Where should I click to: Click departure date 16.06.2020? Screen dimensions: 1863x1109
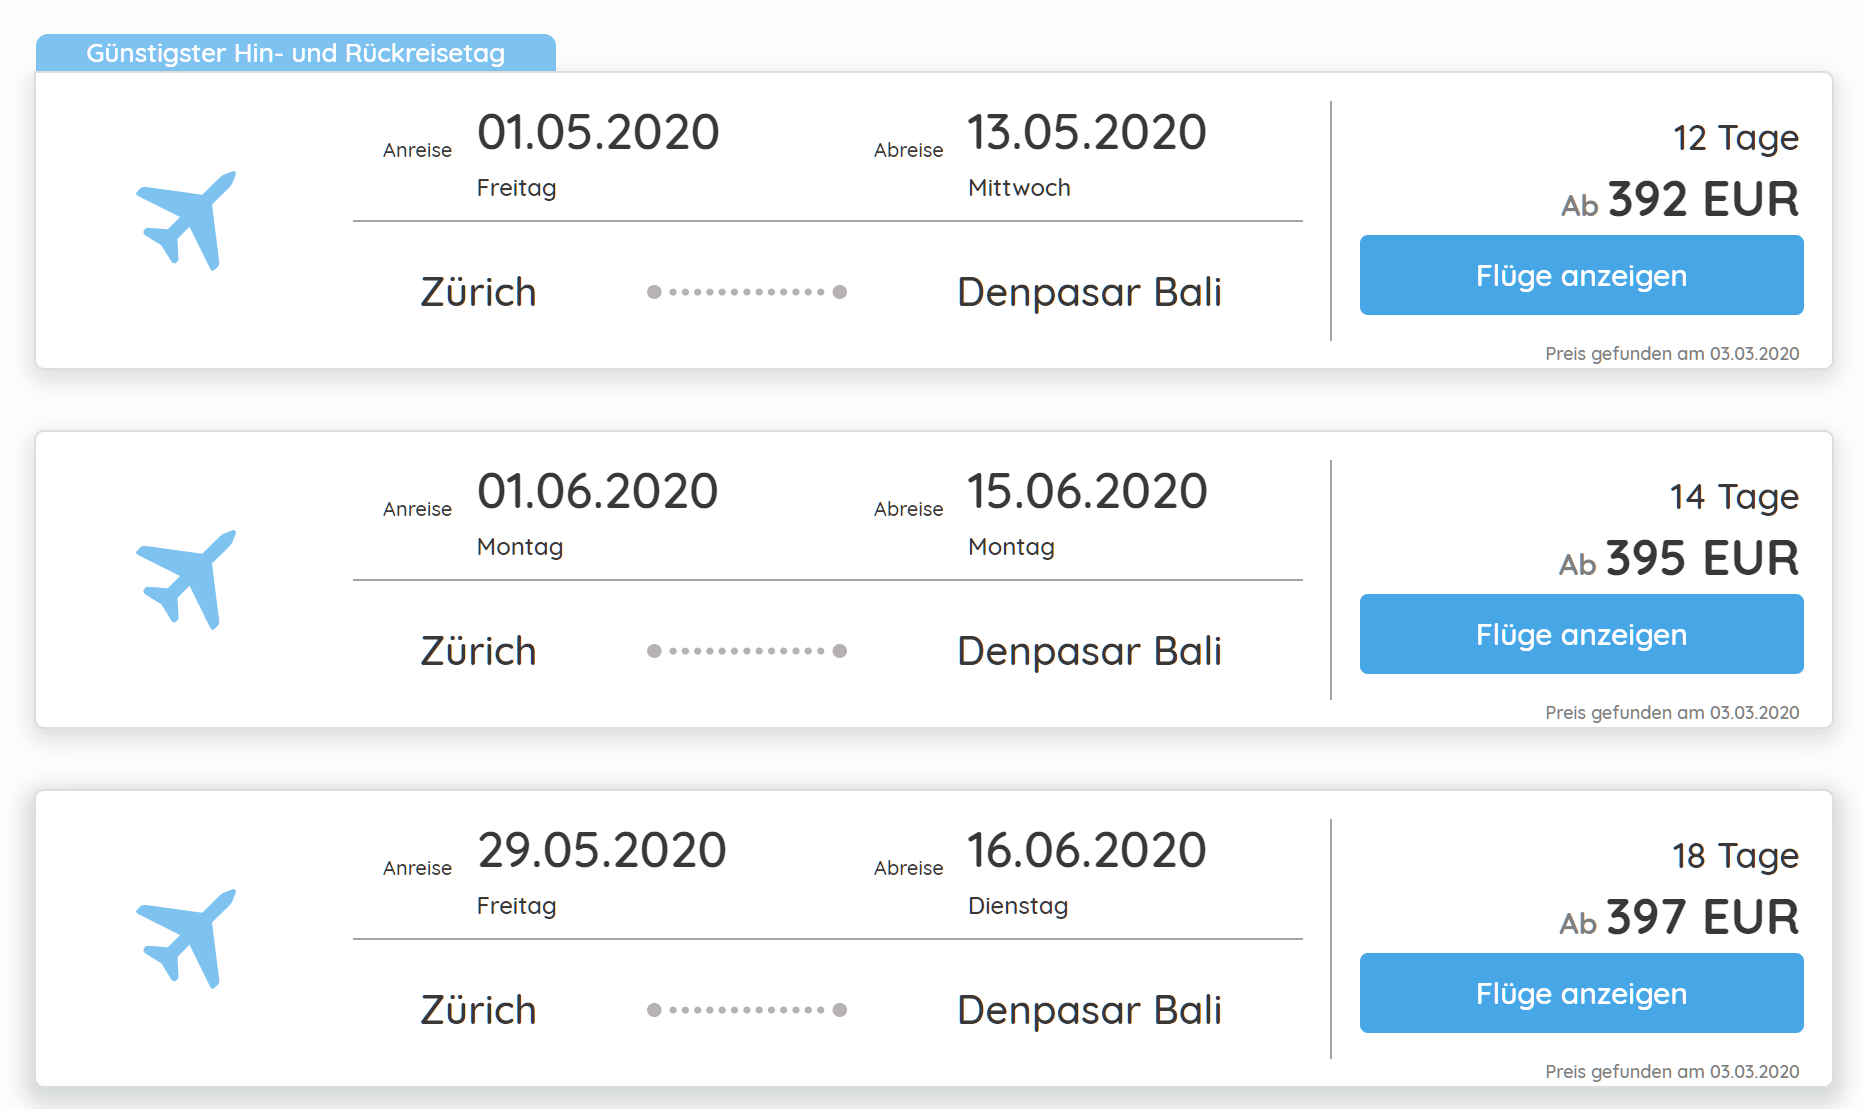[x=1086, y=851]
